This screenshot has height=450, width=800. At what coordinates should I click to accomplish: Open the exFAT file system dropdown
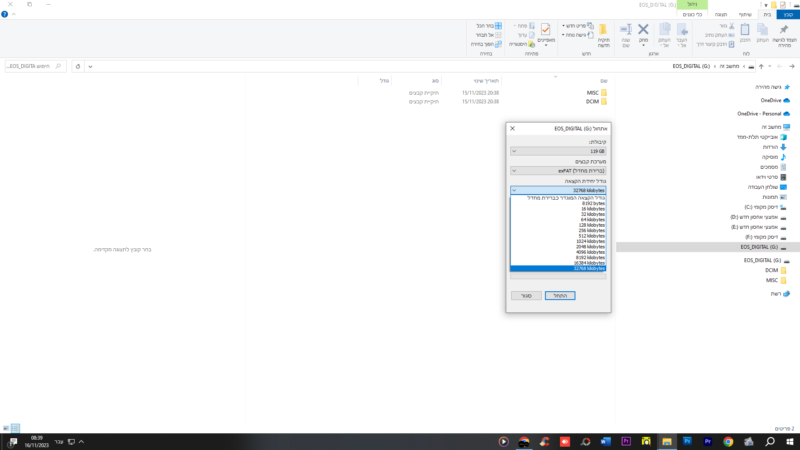pos(558,171)
